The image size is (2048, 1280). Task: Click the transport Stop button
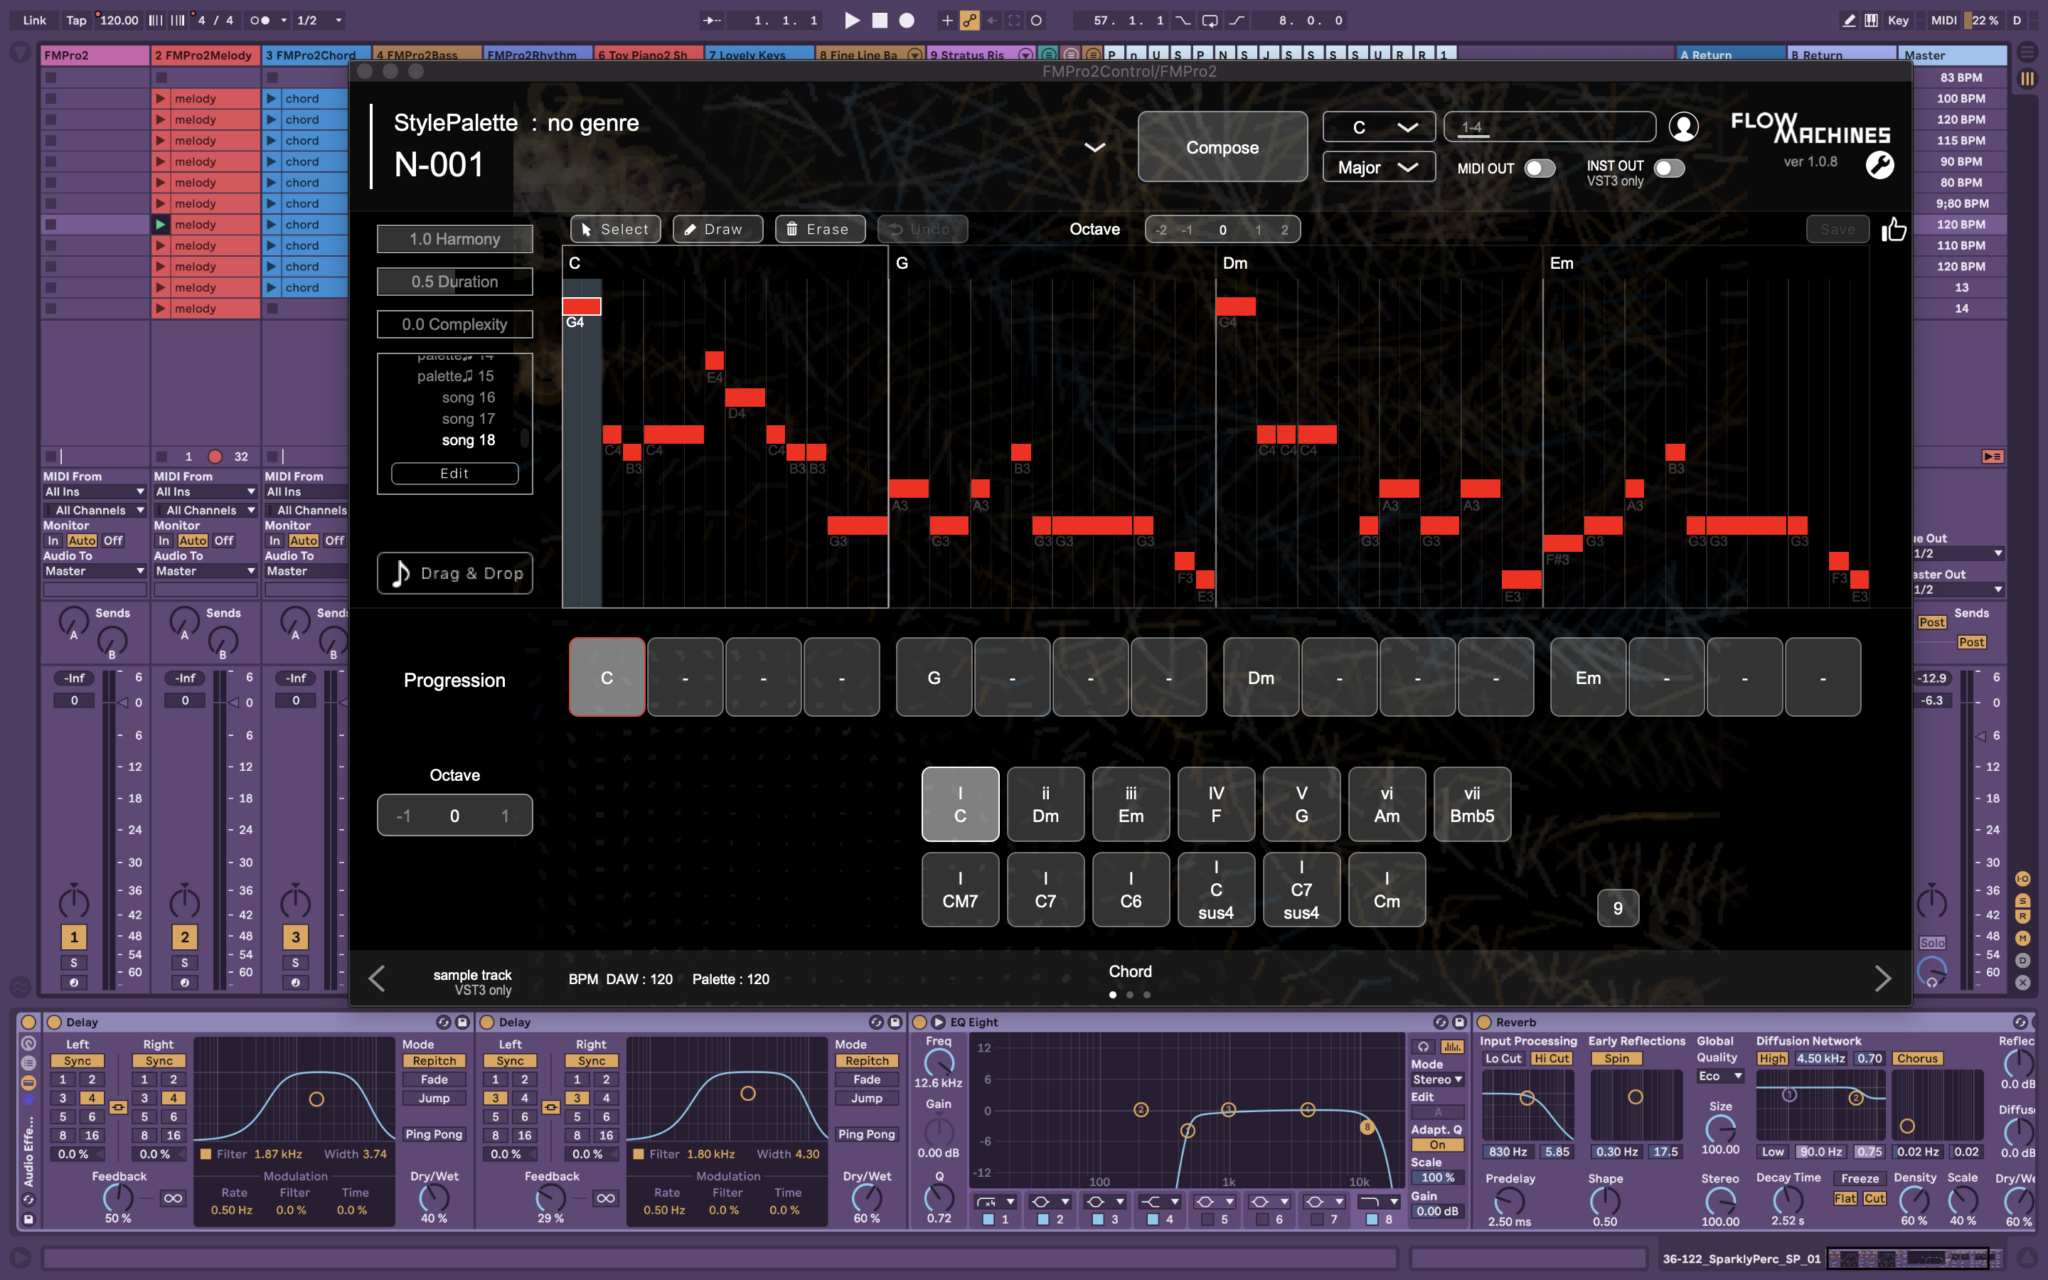click(x=880, y=20)
